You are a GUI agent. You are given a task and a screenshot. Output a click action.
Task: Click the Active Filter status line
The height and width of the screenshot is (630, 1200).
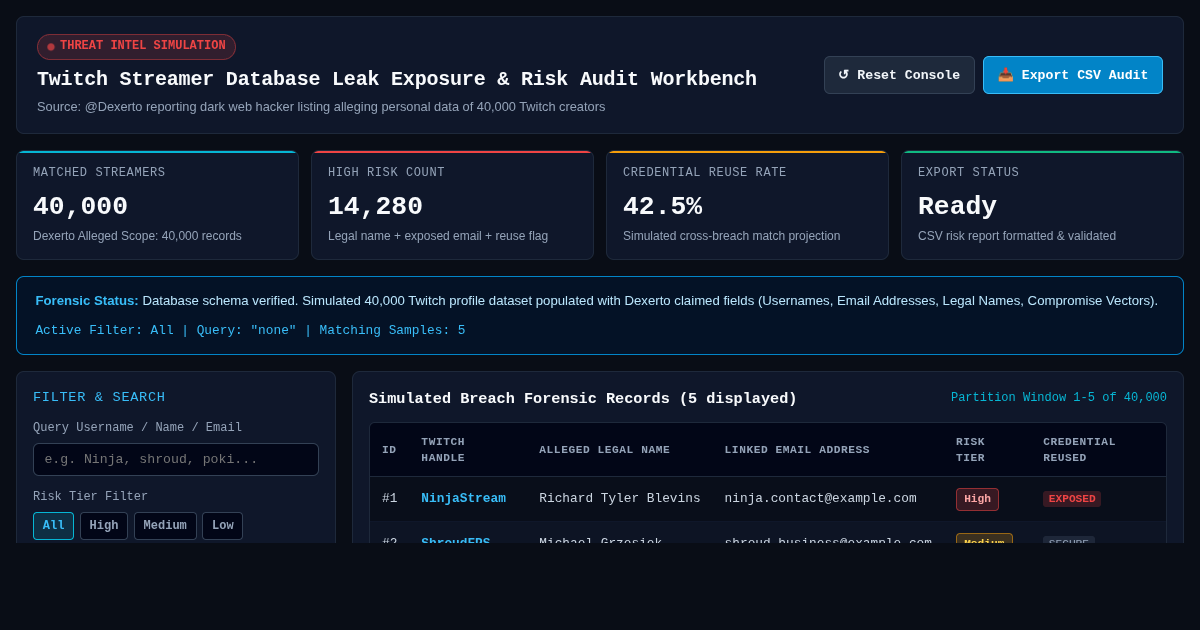250,330
